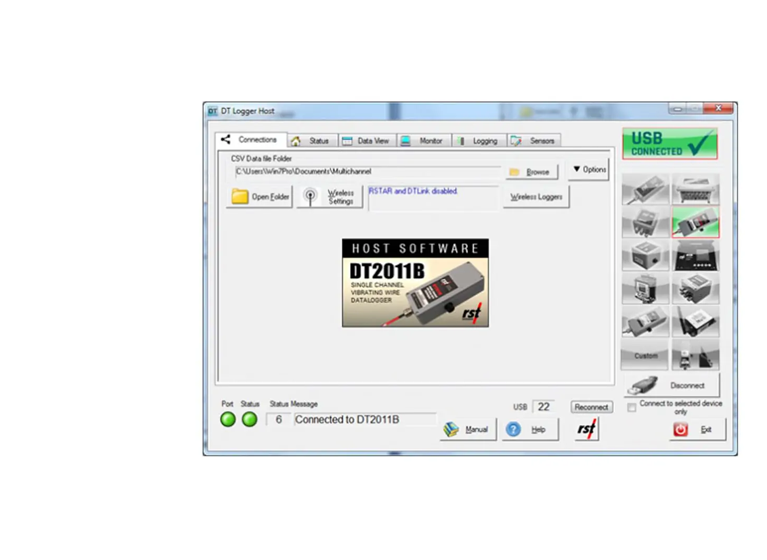The width and height of the screenshot is (767, 560).
Task: Click the Browse button
Action: pyautogui.click(x=532, y=172)
